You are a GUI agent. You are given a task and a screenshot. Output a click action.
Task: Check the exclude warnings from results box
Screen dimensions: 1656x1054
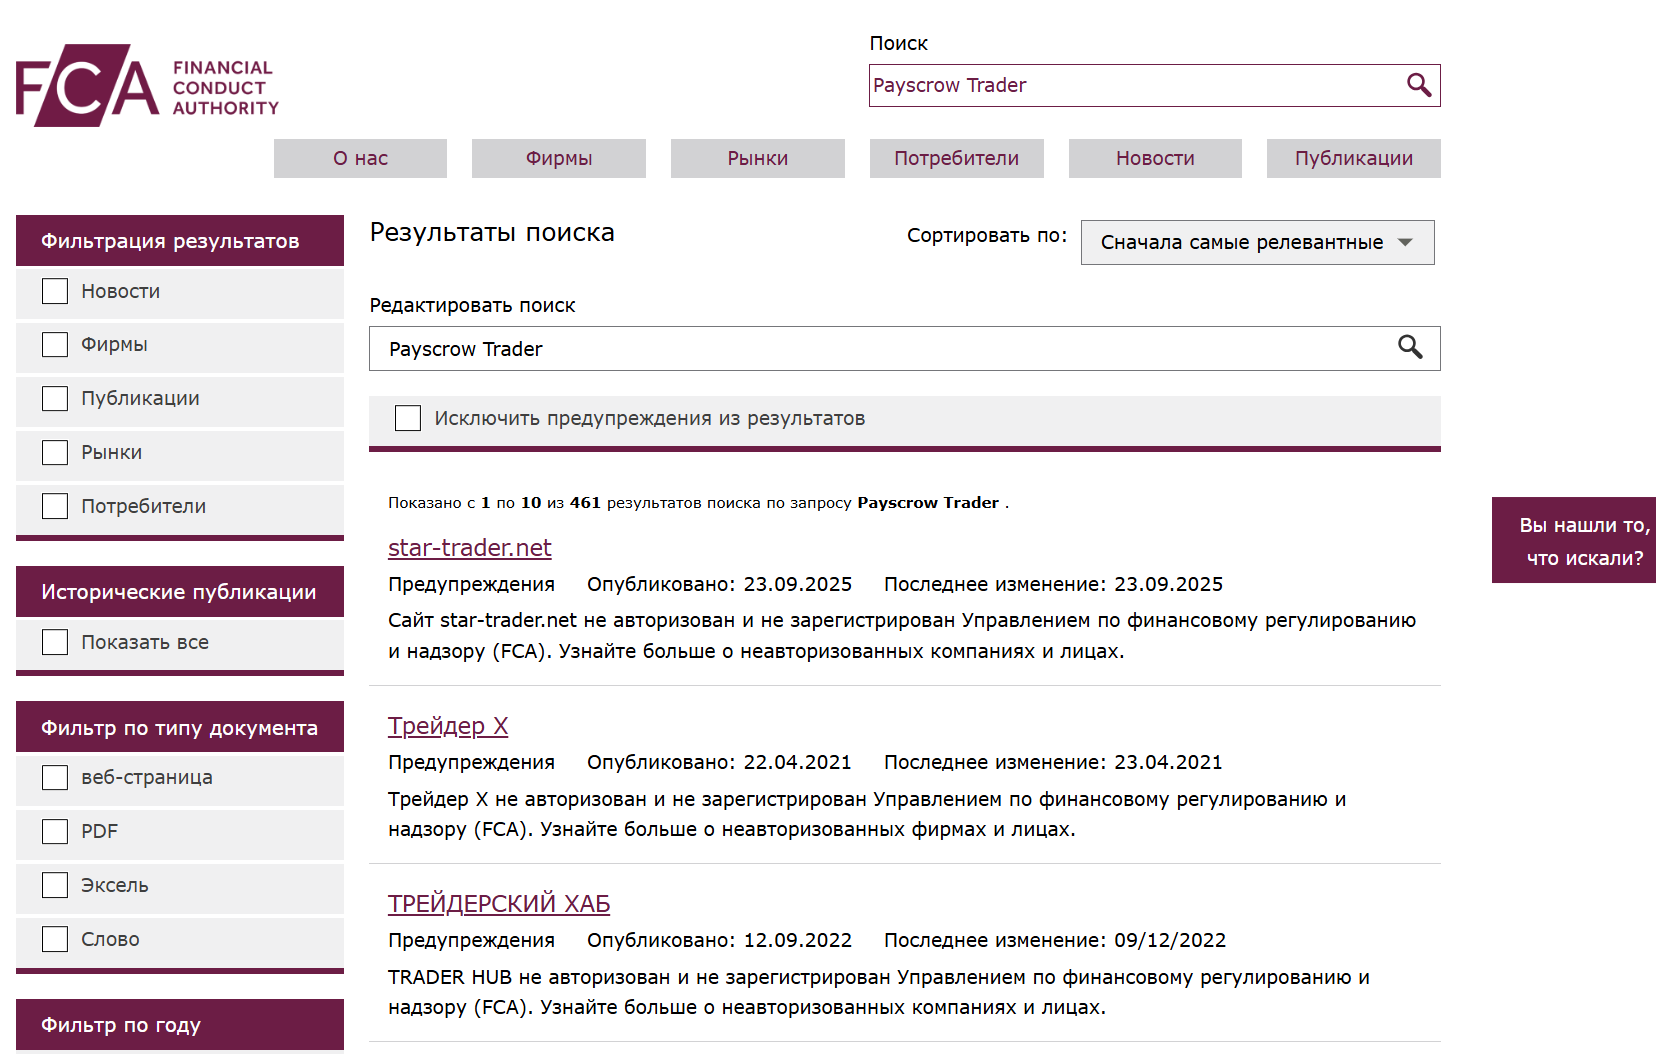(x=408, y=418)
